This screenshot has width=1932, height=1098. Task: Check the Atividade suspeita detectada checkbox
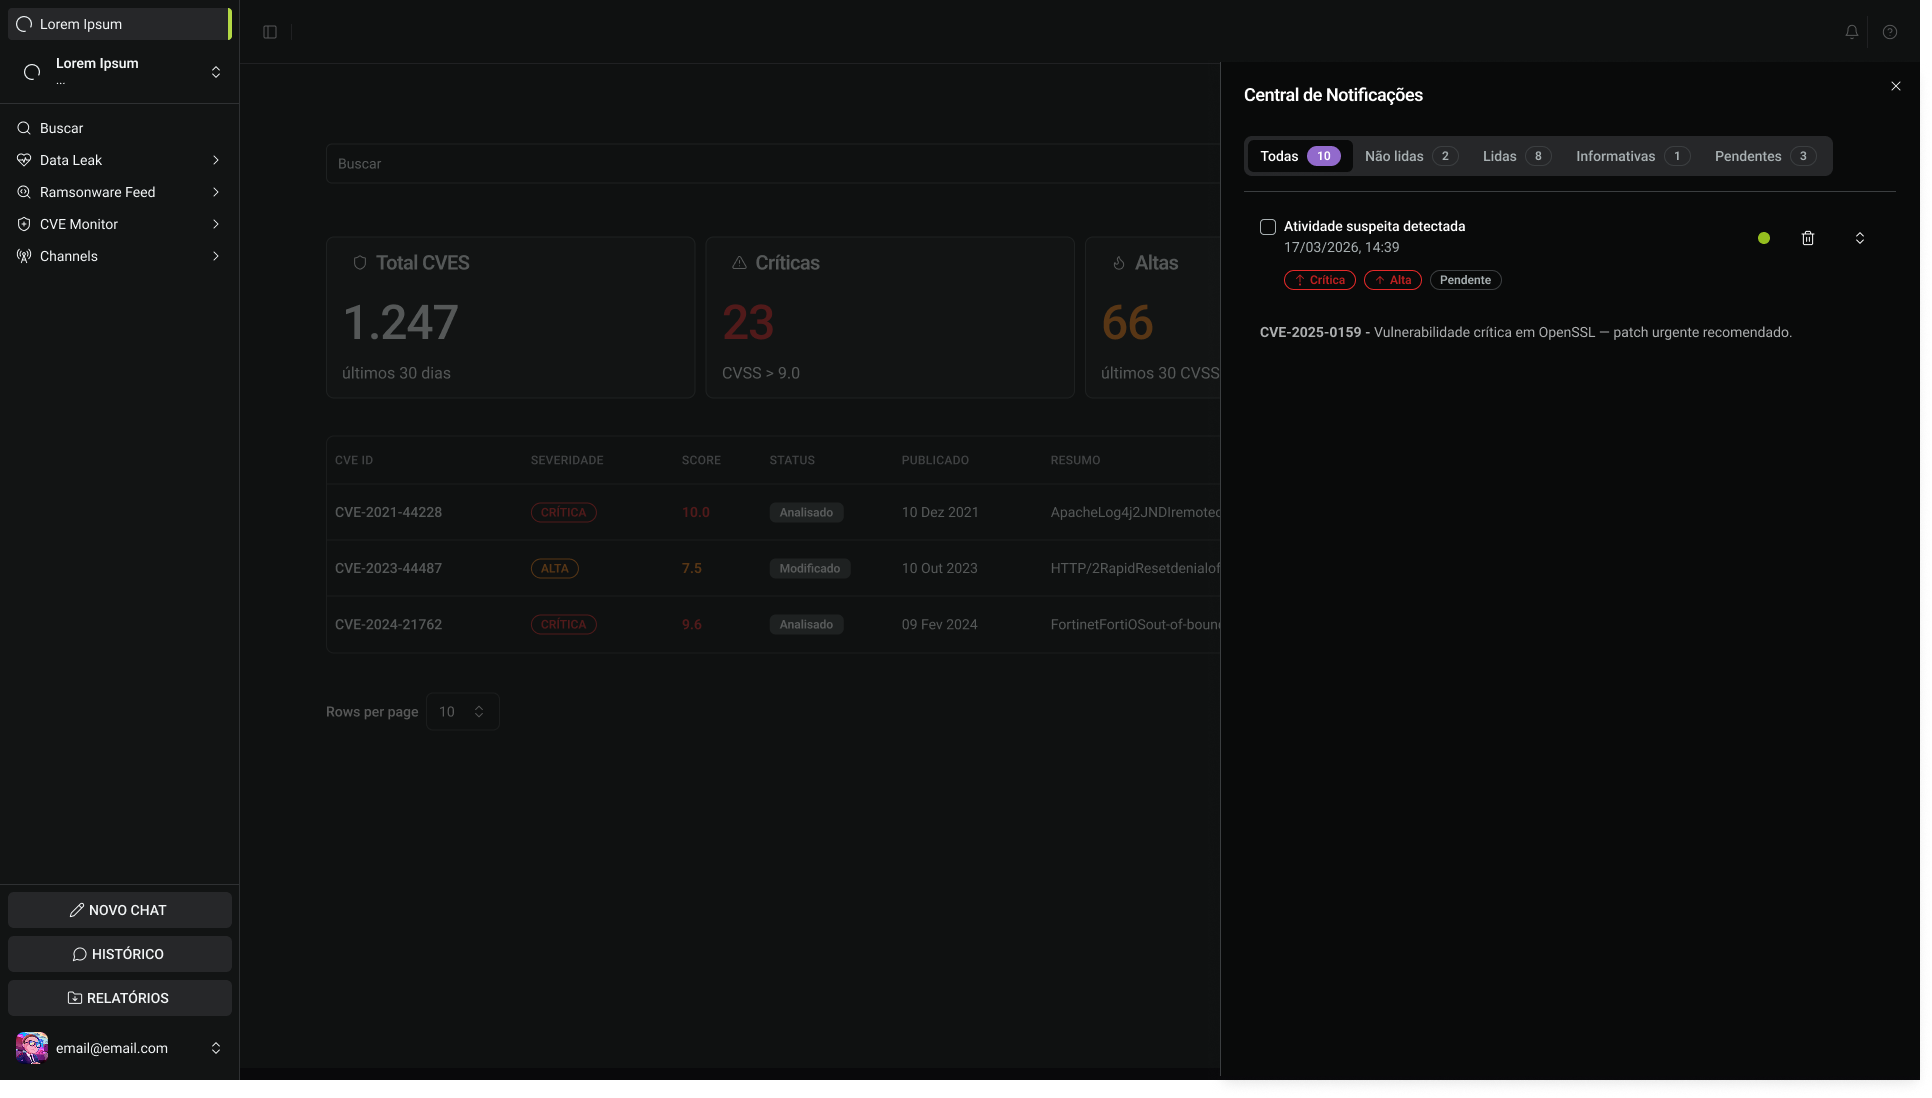click(1268, 227)
